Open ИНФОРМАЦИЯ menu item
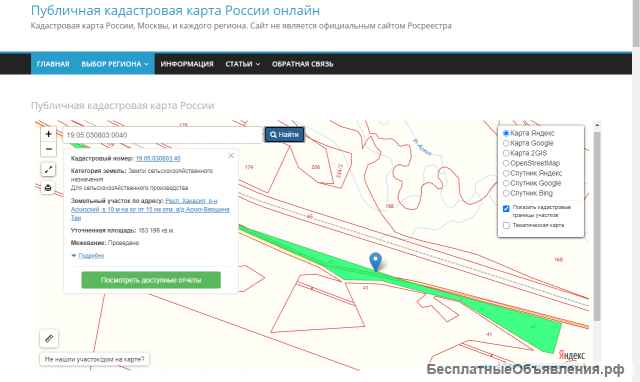Image resolution: width=640 pixels, height=382 pixels. (x=187, y=64)
